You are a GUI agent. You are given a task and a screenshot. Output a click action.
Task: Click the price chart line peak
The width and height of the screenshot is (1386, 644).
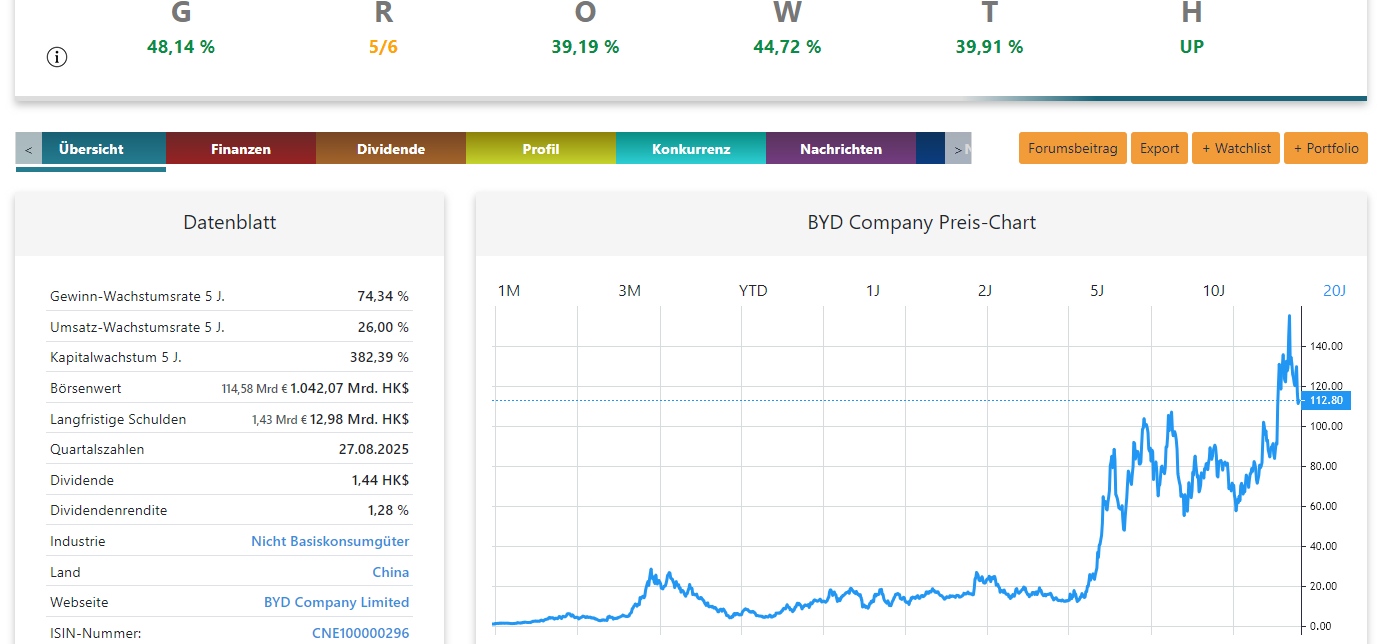(x=1288, y=317)
